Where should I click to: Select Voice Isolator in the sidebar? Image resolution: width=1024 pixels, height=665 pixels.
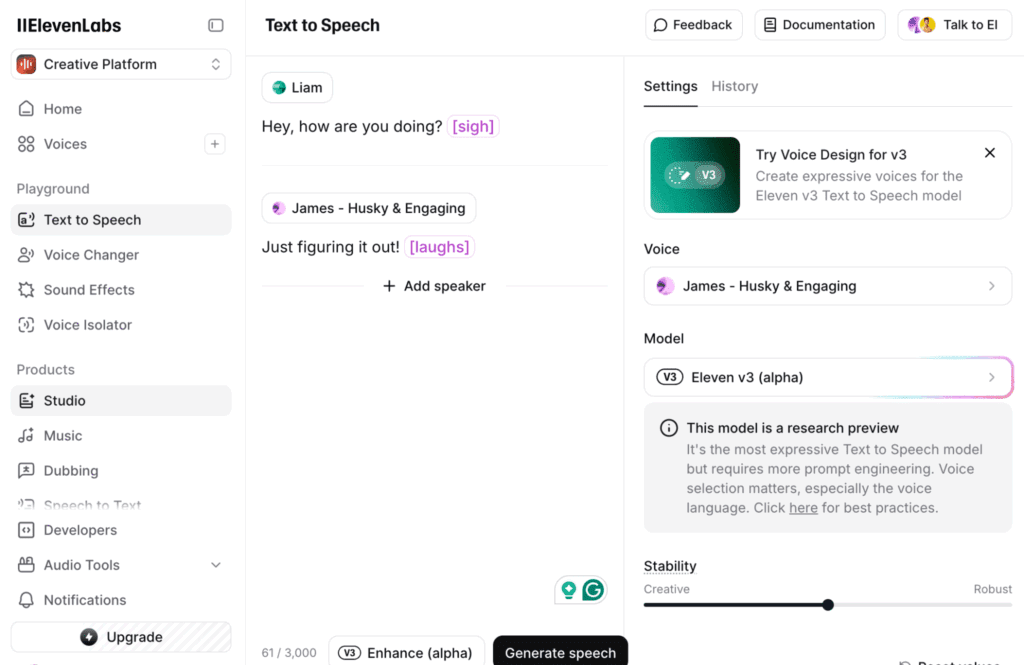point(88,325)
